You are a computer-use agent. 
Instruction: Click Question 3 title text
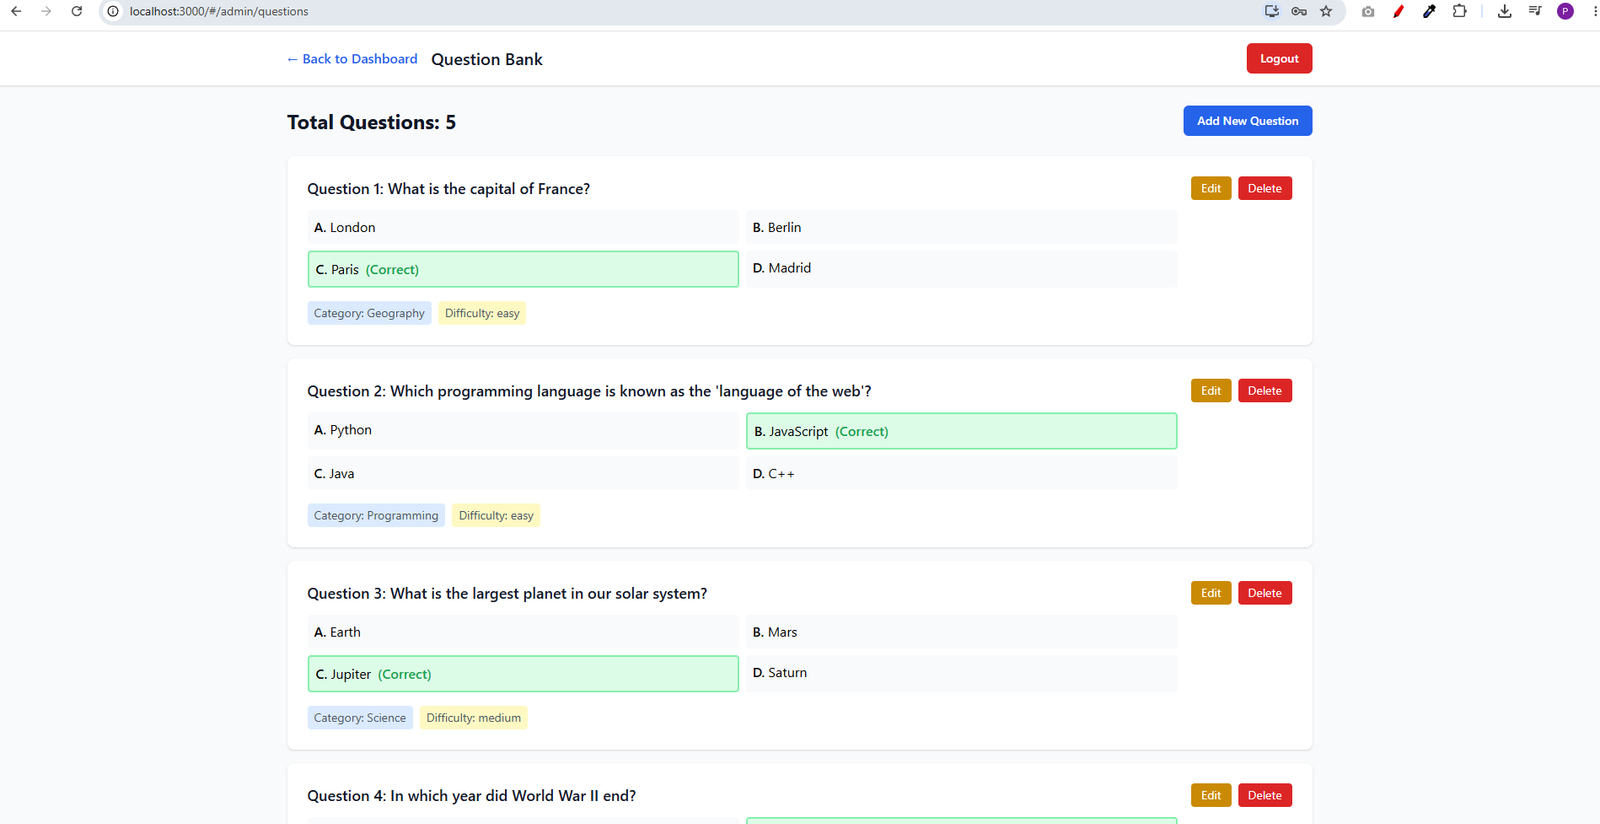pos(507,594)
